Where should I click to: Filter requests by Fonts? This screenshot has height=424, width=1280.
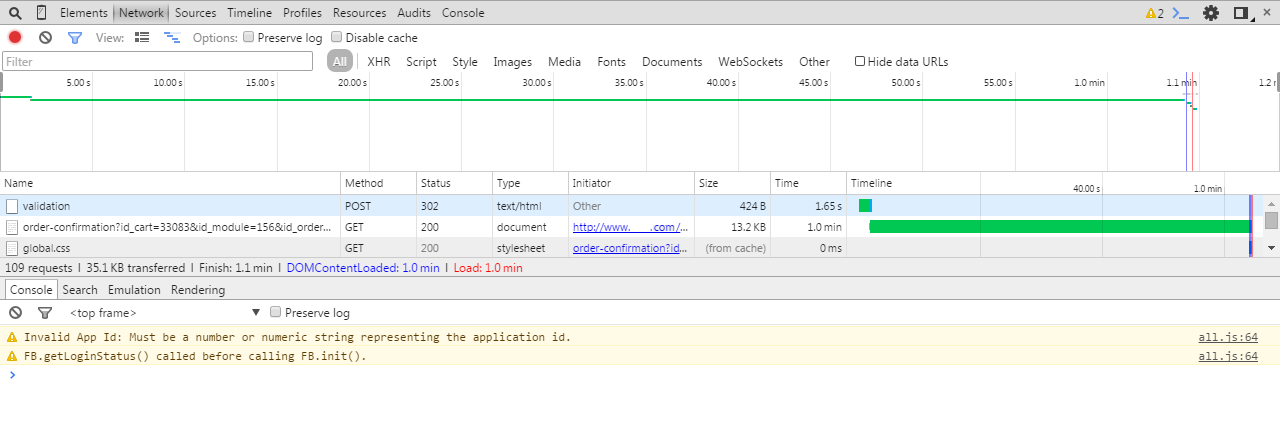coord(612,61)
